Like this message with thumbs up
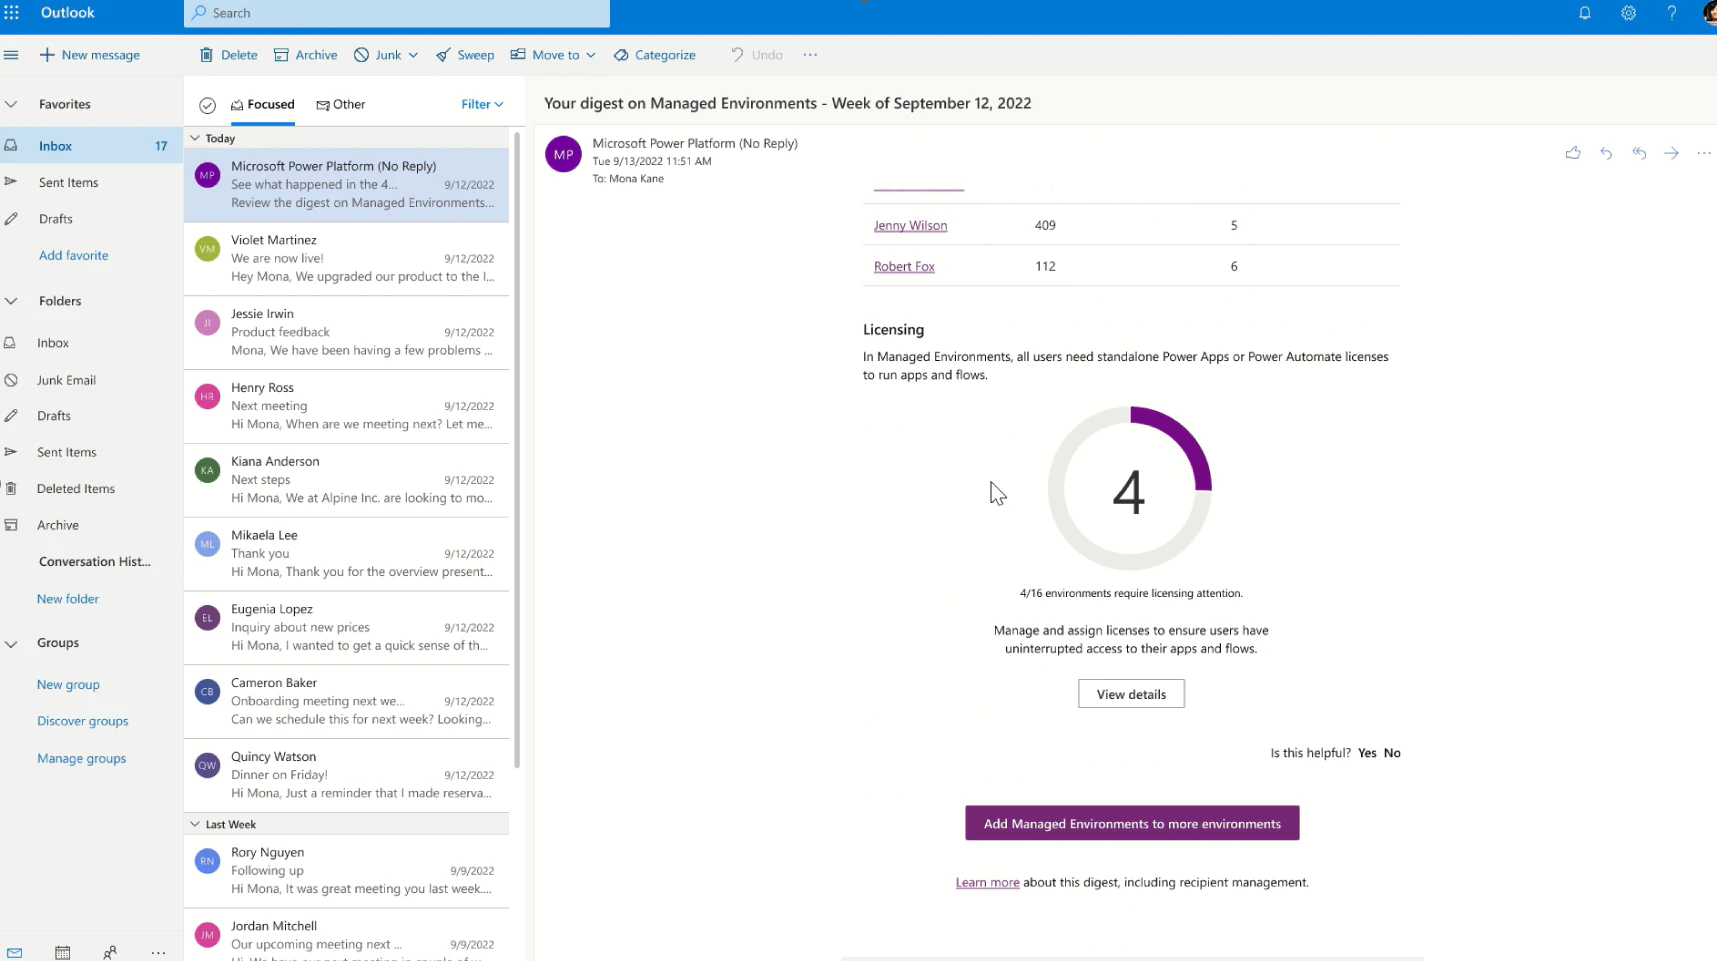 click(1573, 153)
